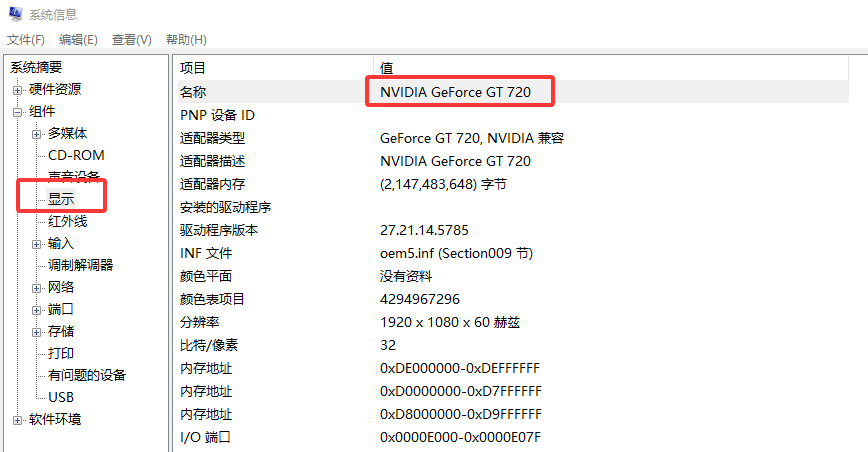Select the INF 文件 row label

click(x=206, y=253)
